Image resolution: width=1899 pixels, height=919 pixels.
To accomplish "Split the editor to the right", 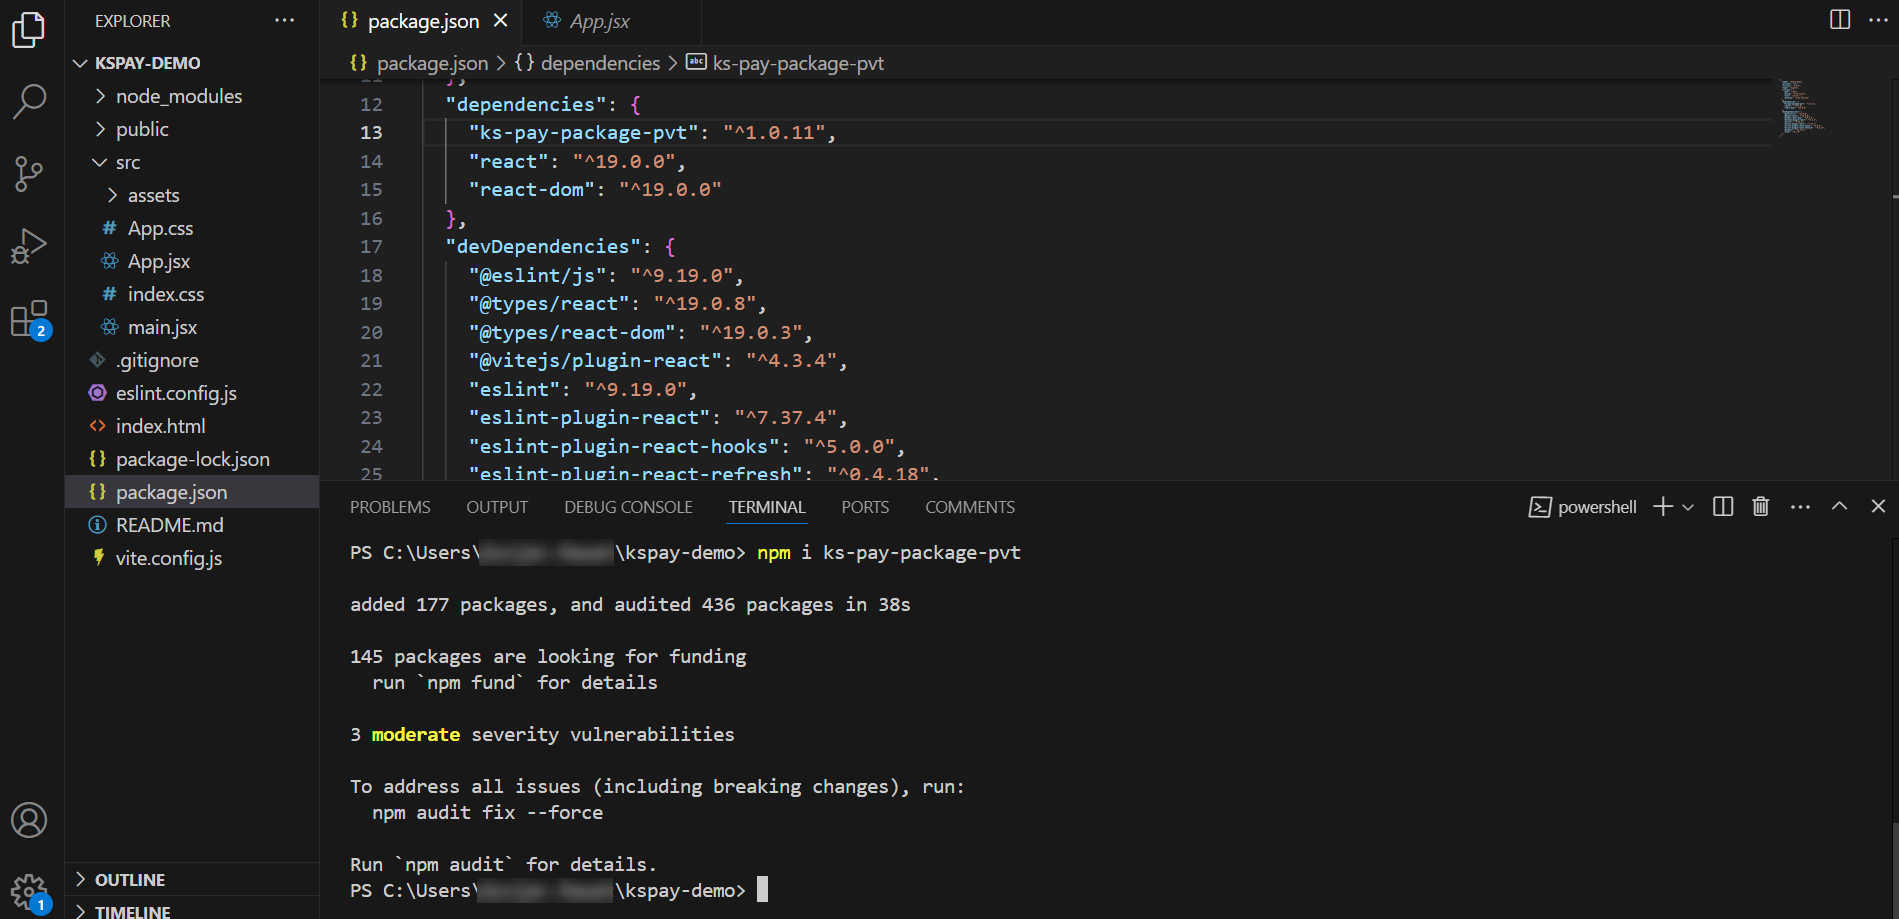I will (1839, 20).
